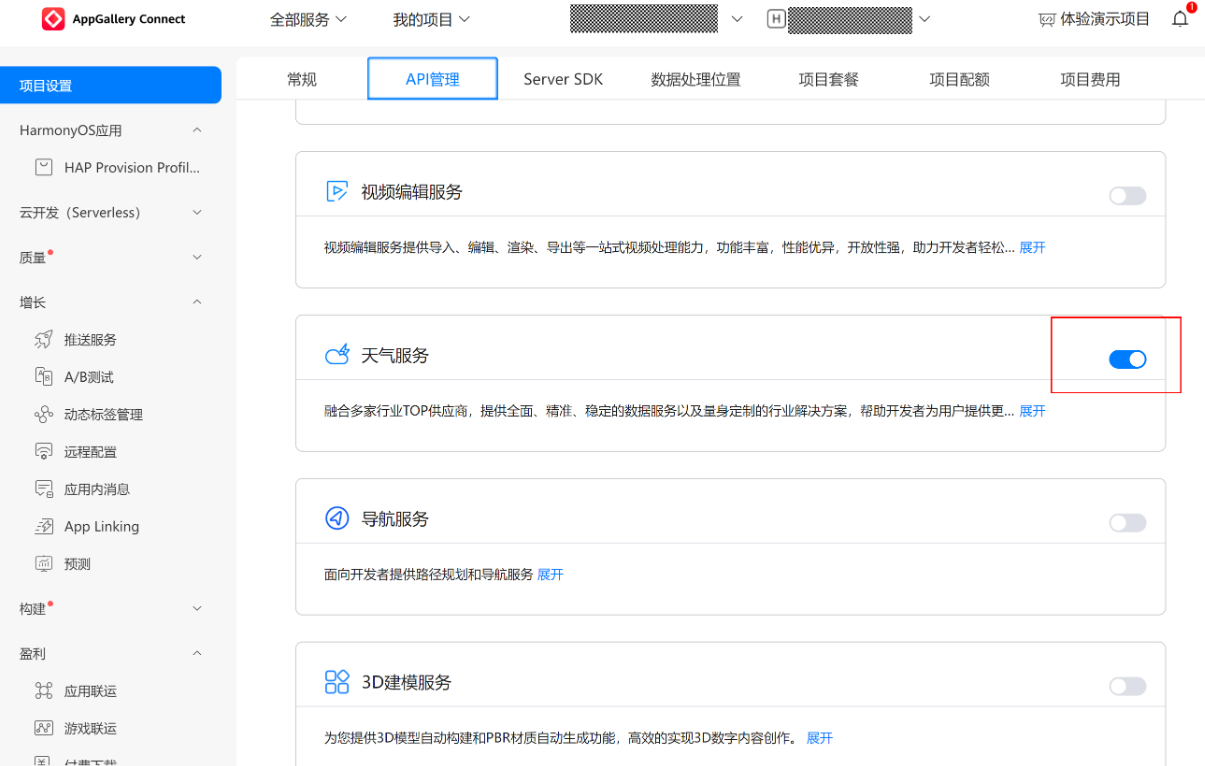Click the 应用内消息 icon
Viewport: 1205px width, 766px height.
(44, 489)
